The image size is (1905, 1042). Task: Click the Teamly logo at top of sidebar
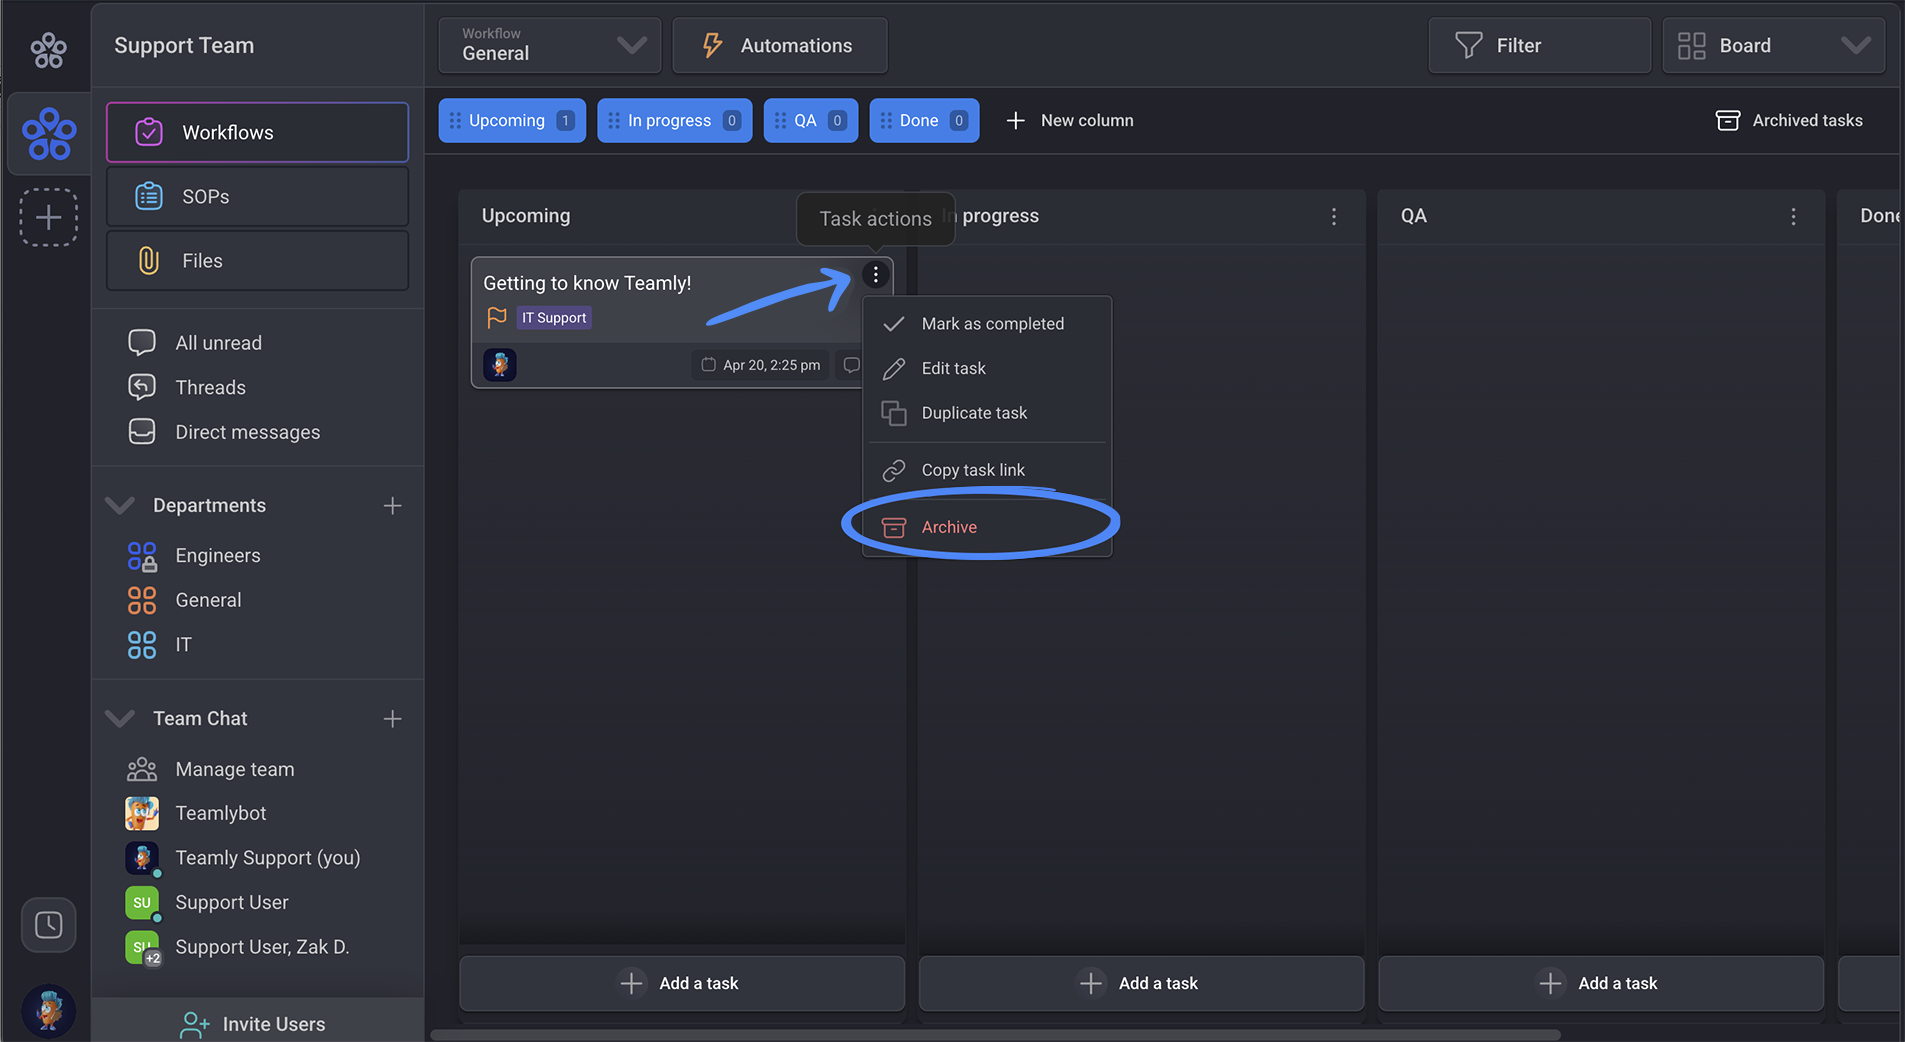tap(48, 49)
